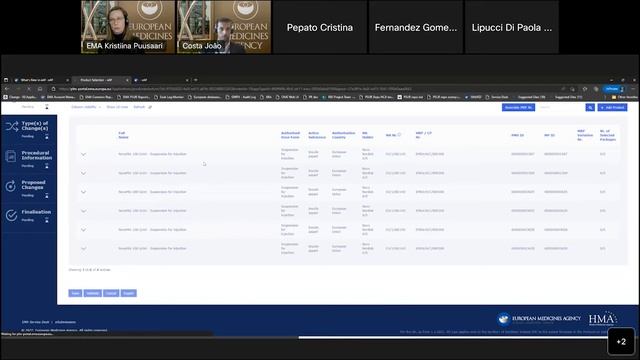Open the Other favorites bookmarks folder
The width and height of the screenshot is (640, 360).
624,97
